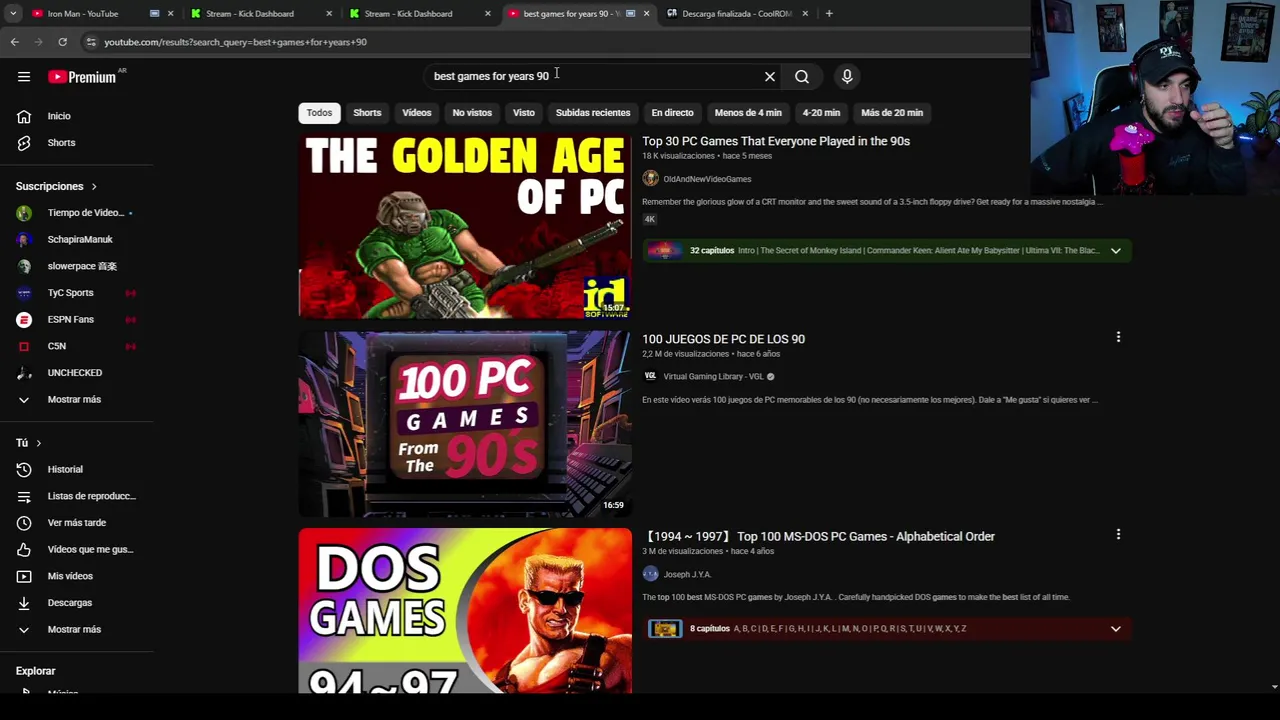1280x720 pixels.
Task: Click the browser address bar URL
Action: (x=236, y=42)
